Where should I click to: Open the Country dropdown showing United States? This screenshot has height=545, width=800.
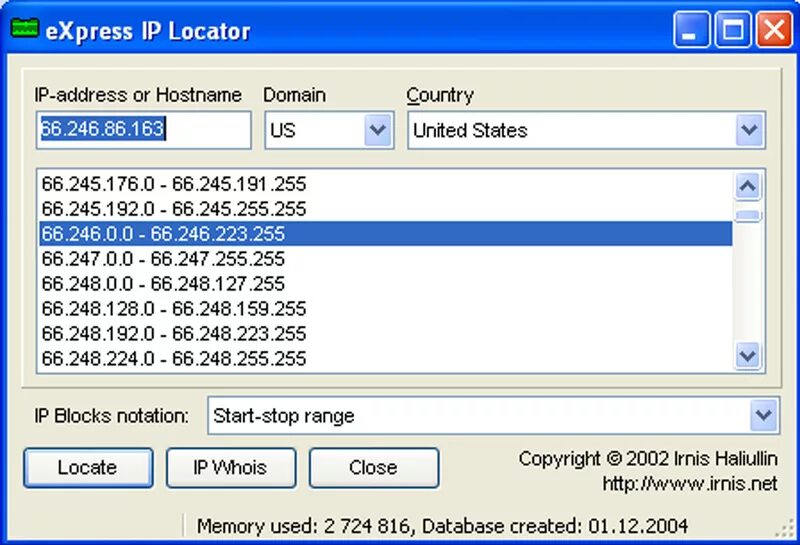(x=749, y=130)
